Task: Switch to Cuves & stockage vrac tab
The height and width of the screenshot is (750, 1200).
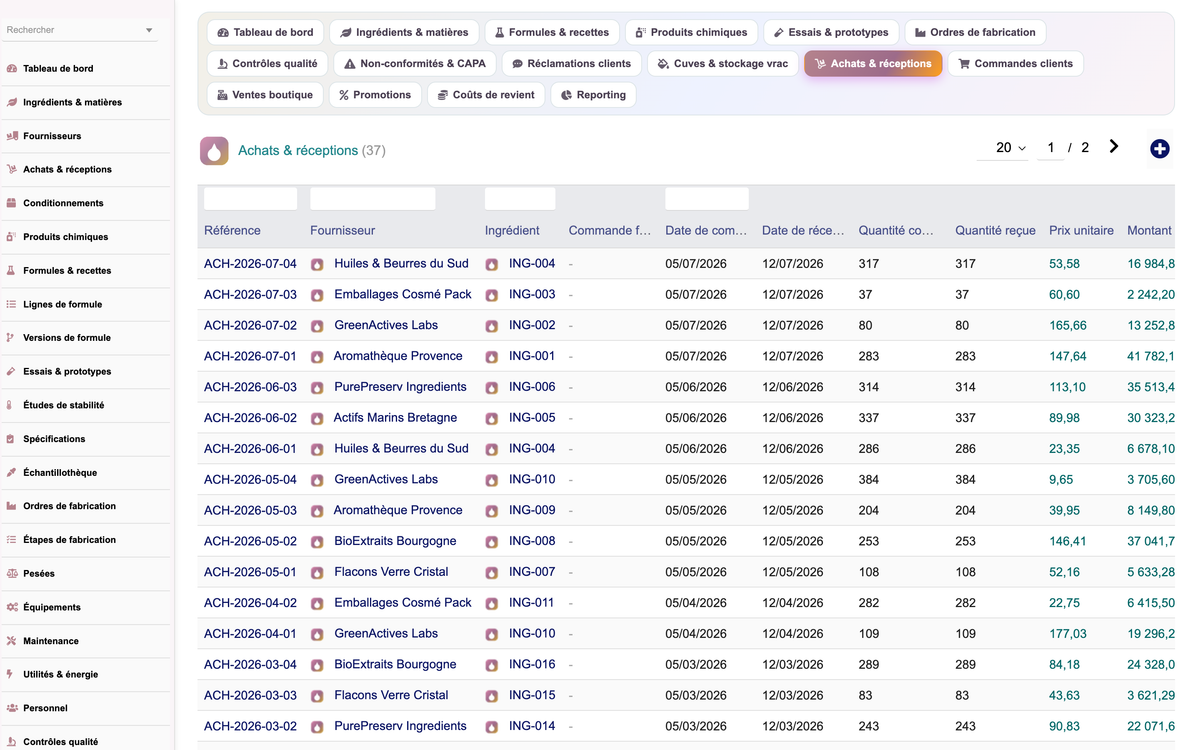Action: [x=723, y=63]
